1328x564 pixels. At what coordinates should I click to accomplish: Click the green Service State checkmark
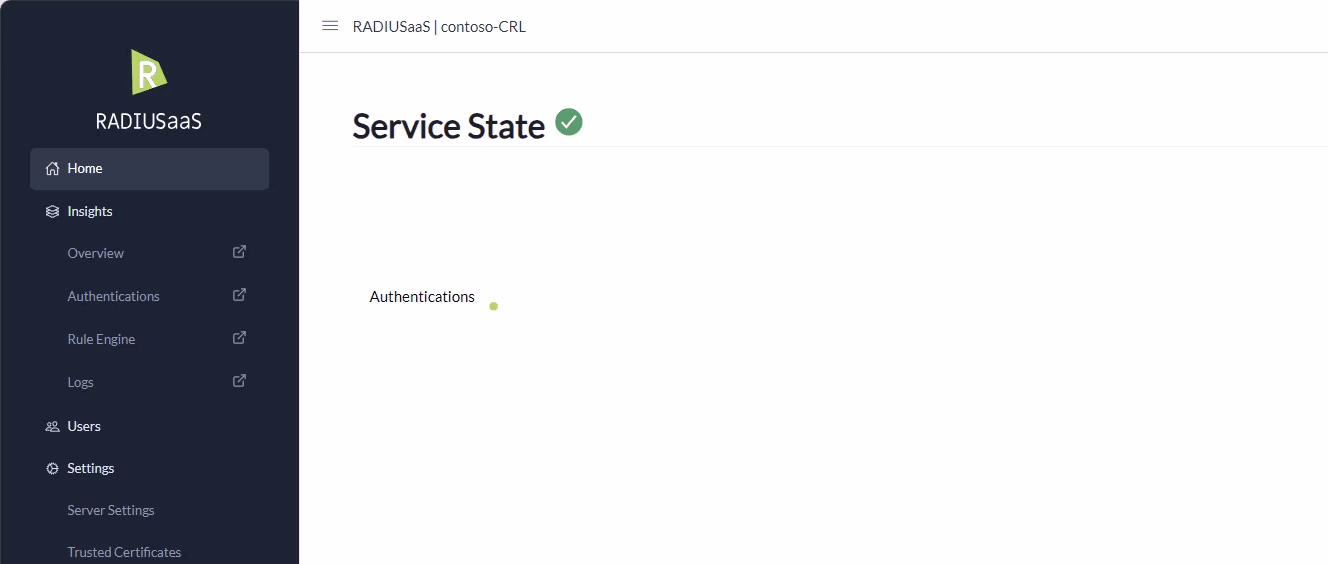569,122
